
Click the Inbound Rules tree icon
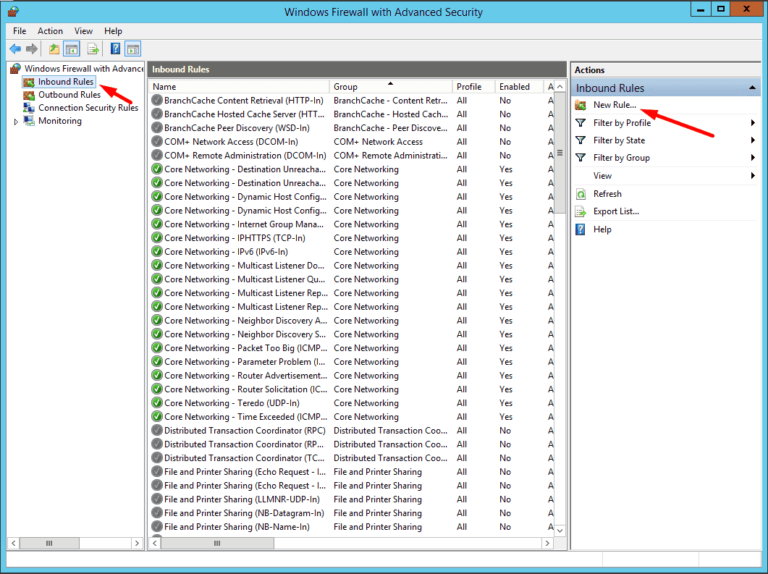pos(29,82)
